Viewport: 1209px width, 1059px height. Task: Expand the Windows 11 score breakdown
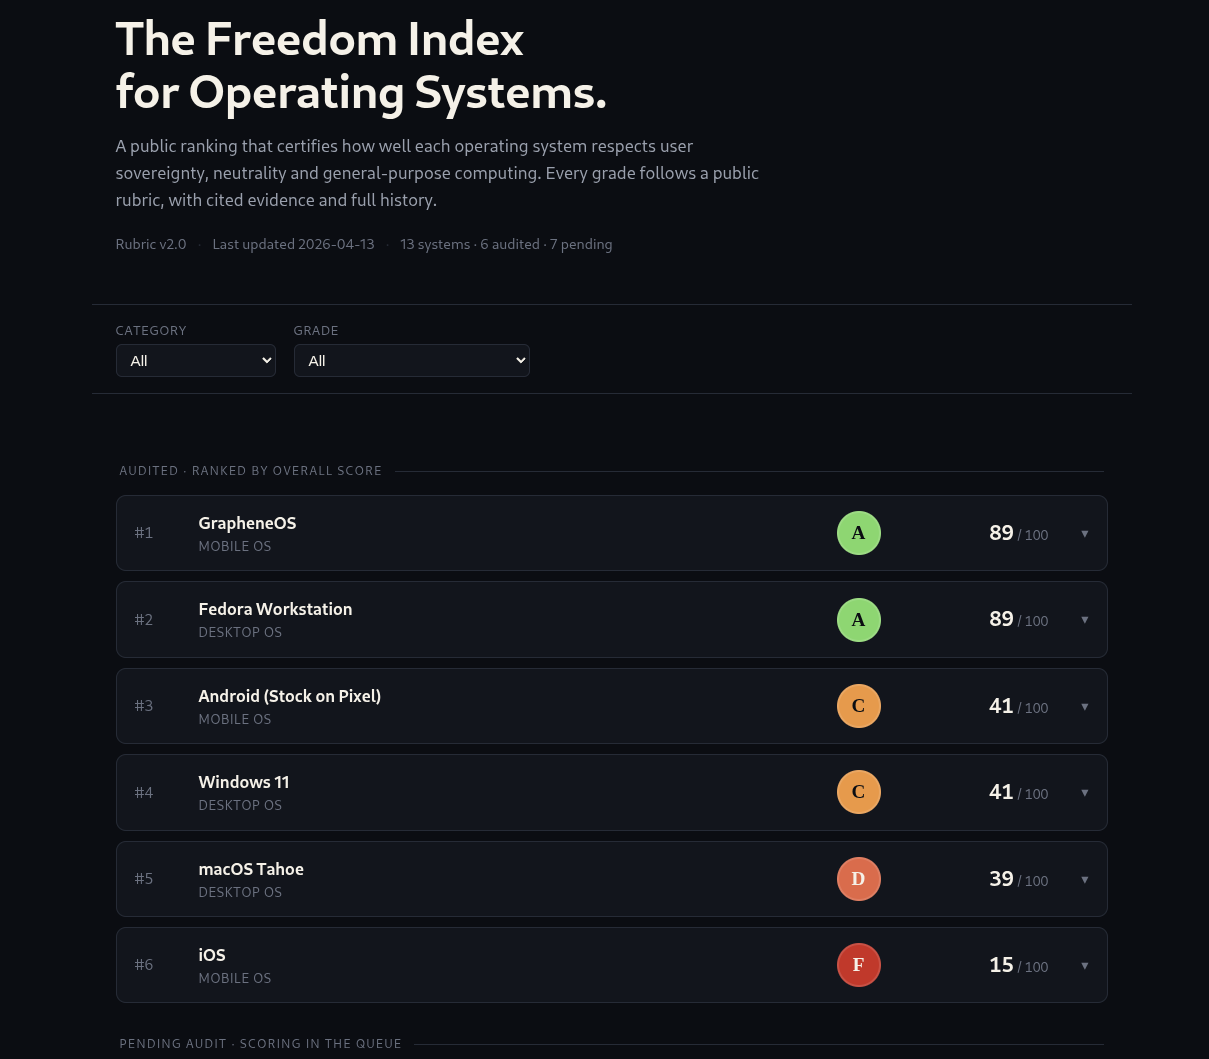coord(1084,792)
